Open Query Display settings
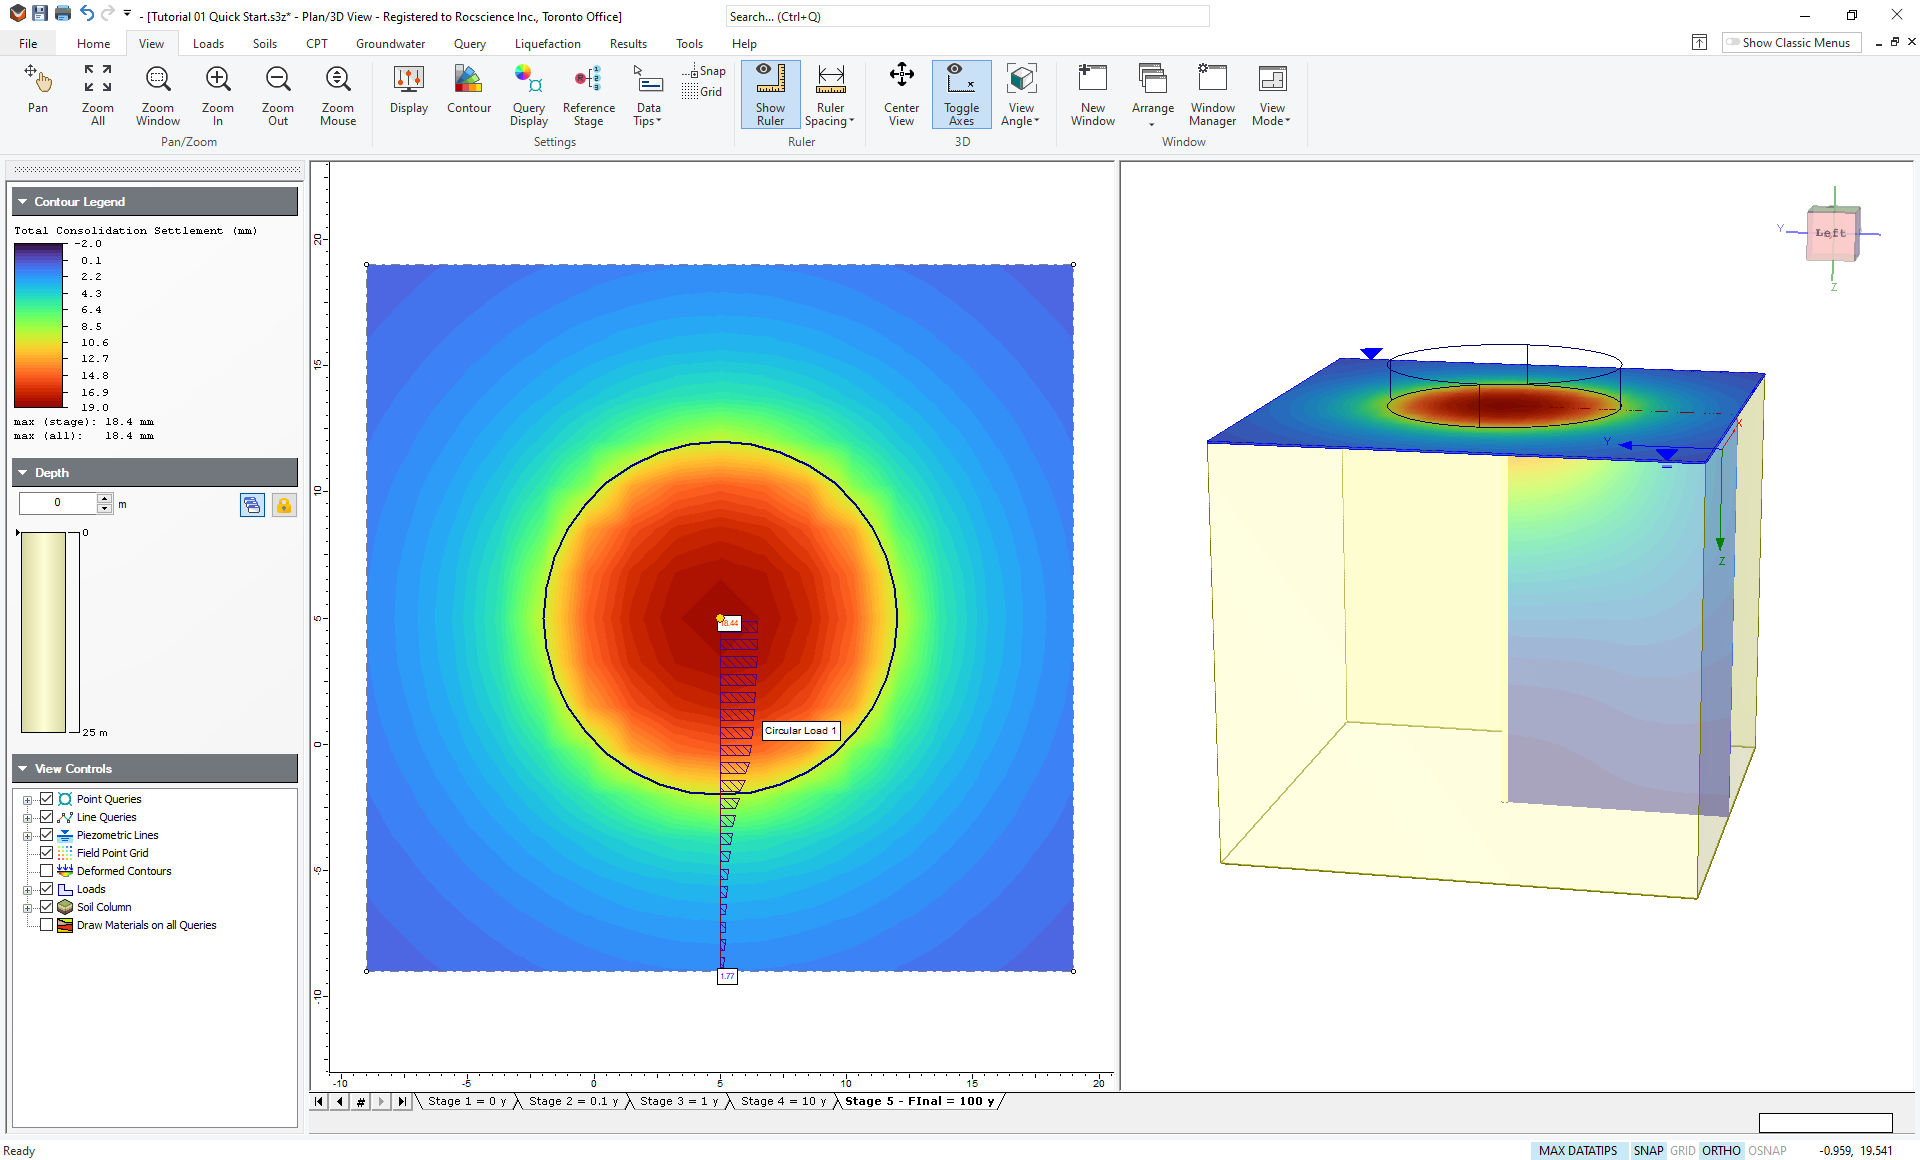The image size is (1920, 1160). (x=528, y=94)
